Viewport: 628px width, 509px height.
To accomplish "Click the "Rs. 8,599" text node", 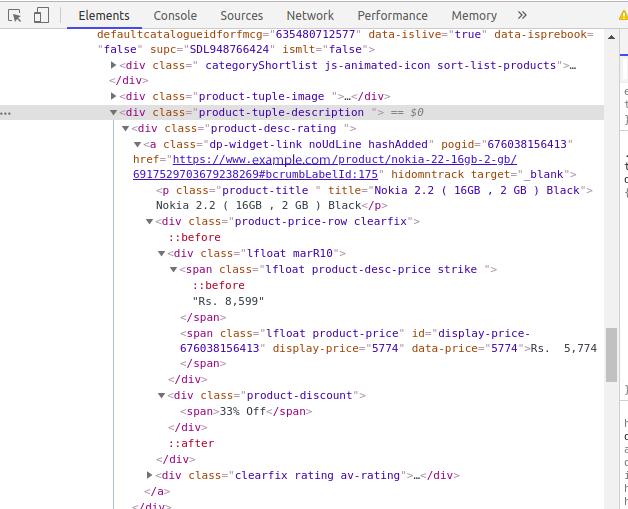I will tap(228, 301).
